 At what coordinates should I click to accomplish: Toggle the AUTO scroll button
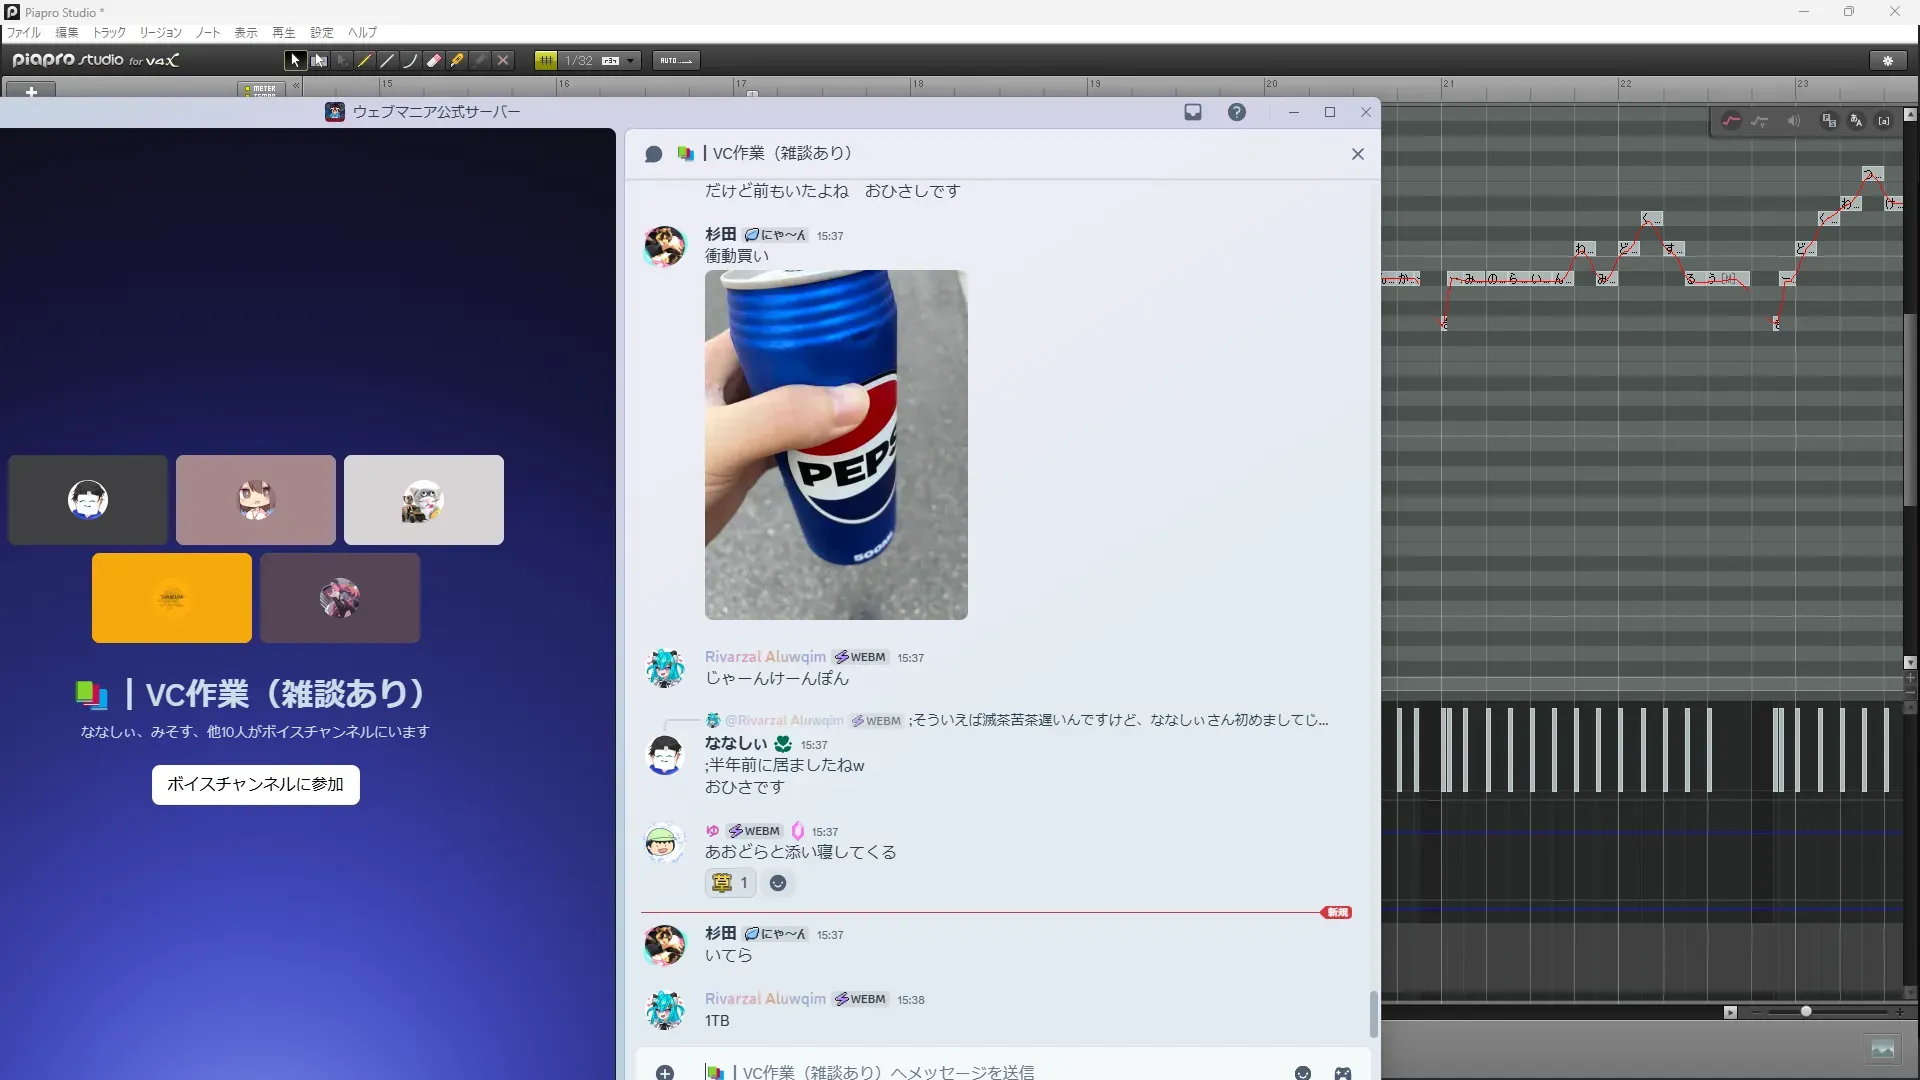click(676, 61)
